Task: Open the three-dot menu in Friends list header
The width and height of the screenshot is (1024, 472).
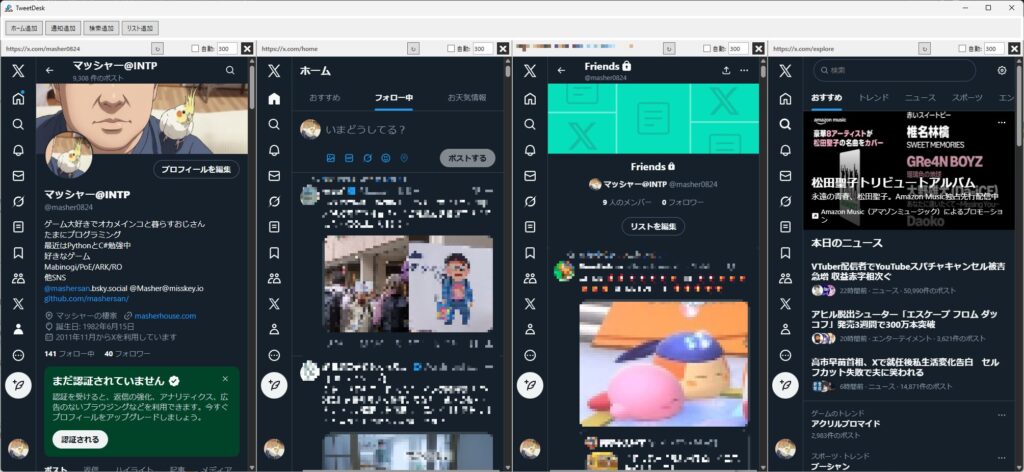Action: [x=744, y=71]
